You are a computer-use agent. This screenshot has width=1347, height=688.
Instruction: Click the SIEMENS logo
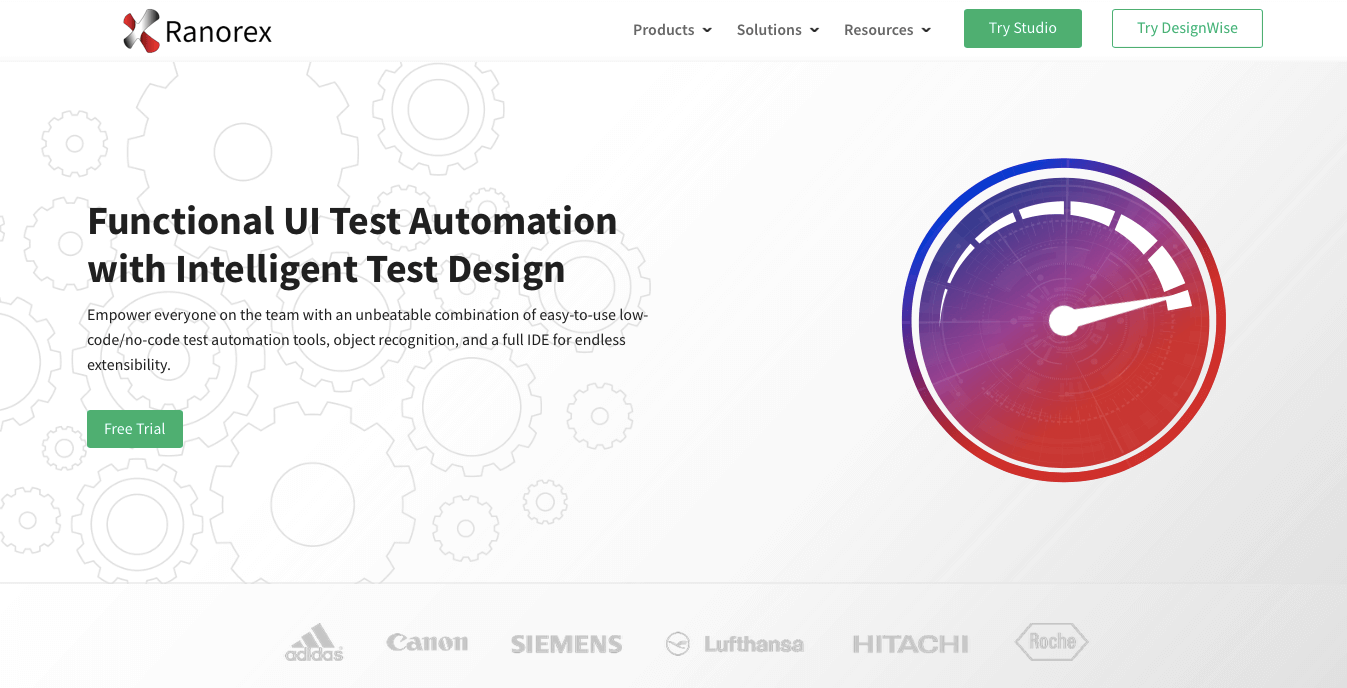coord(566,644)
